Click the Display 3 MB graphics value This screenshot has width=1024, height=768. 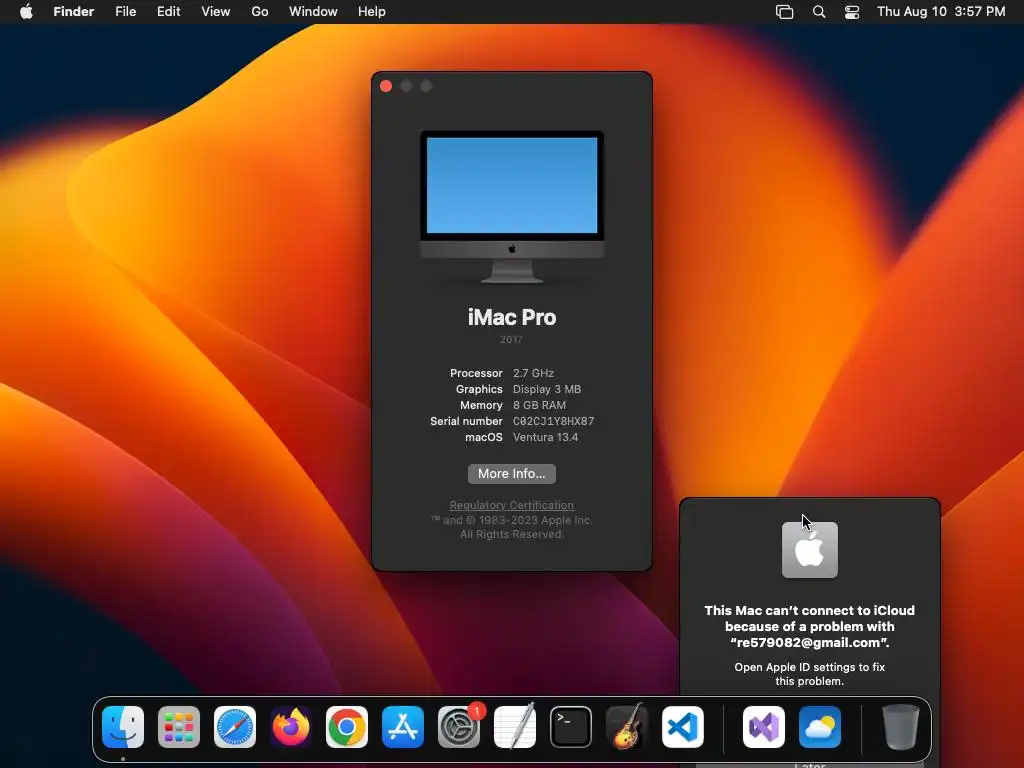coord(547,389)
